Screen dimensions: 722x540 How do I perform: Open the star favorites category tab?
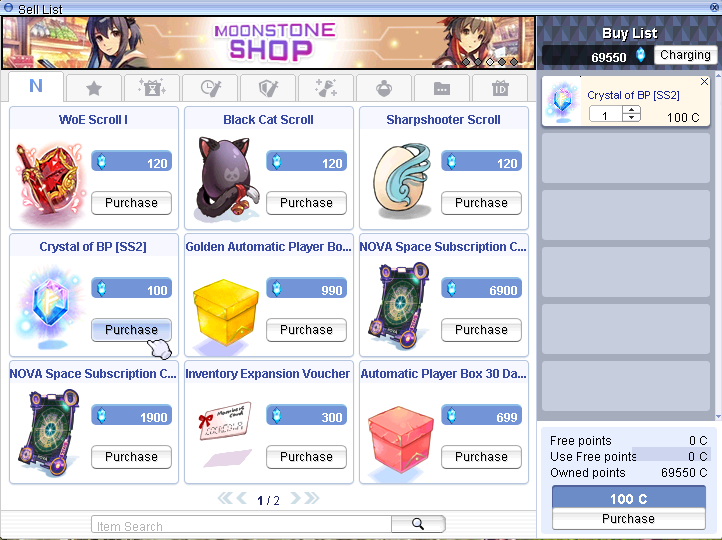(94, 88)
